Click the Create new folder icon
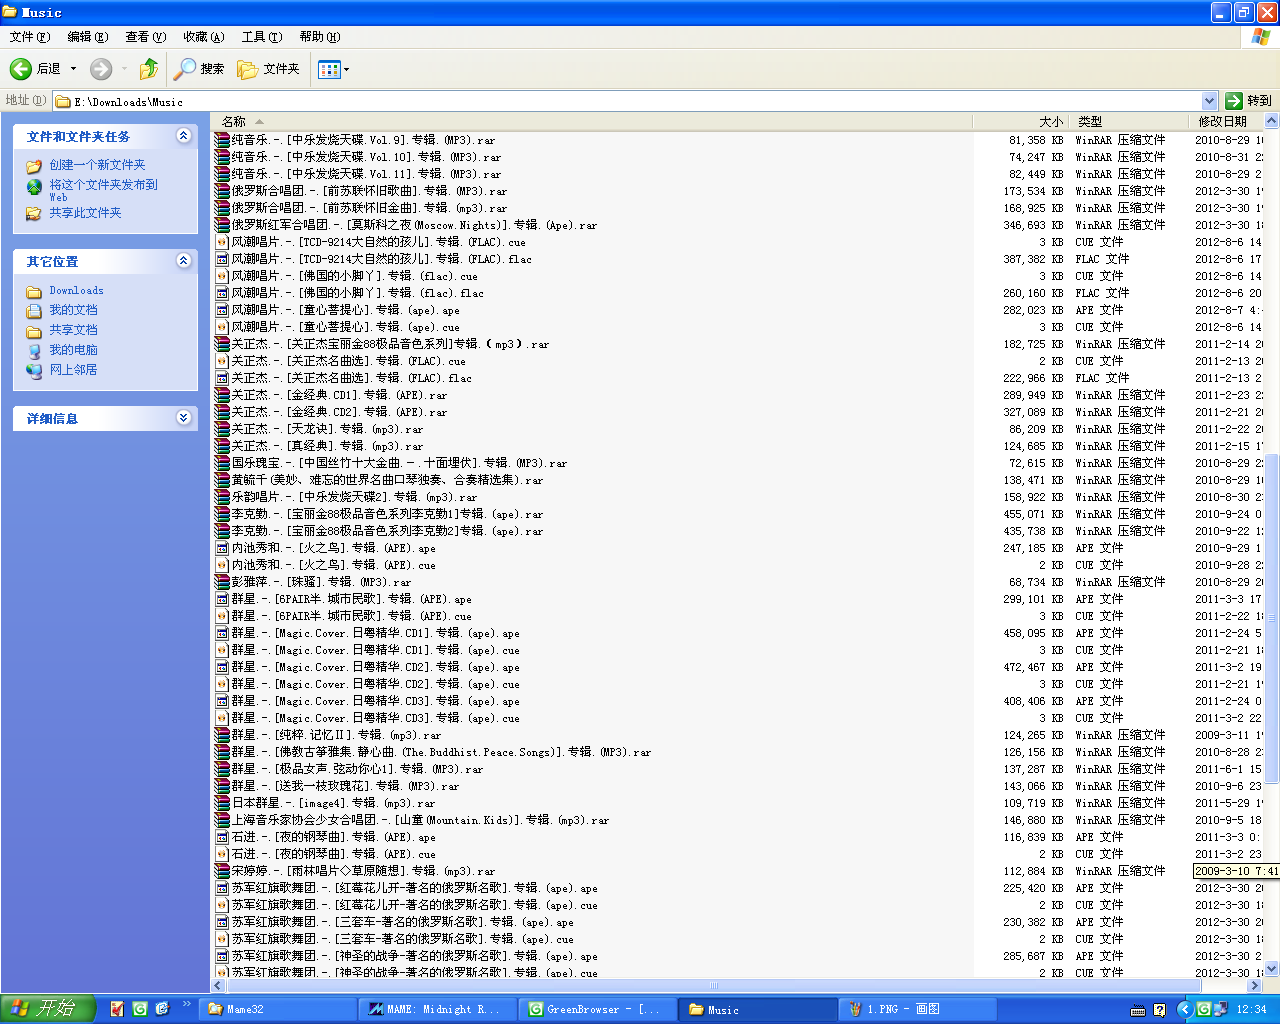Screen dimensions: 1280x1024 [x=34, y=166]
